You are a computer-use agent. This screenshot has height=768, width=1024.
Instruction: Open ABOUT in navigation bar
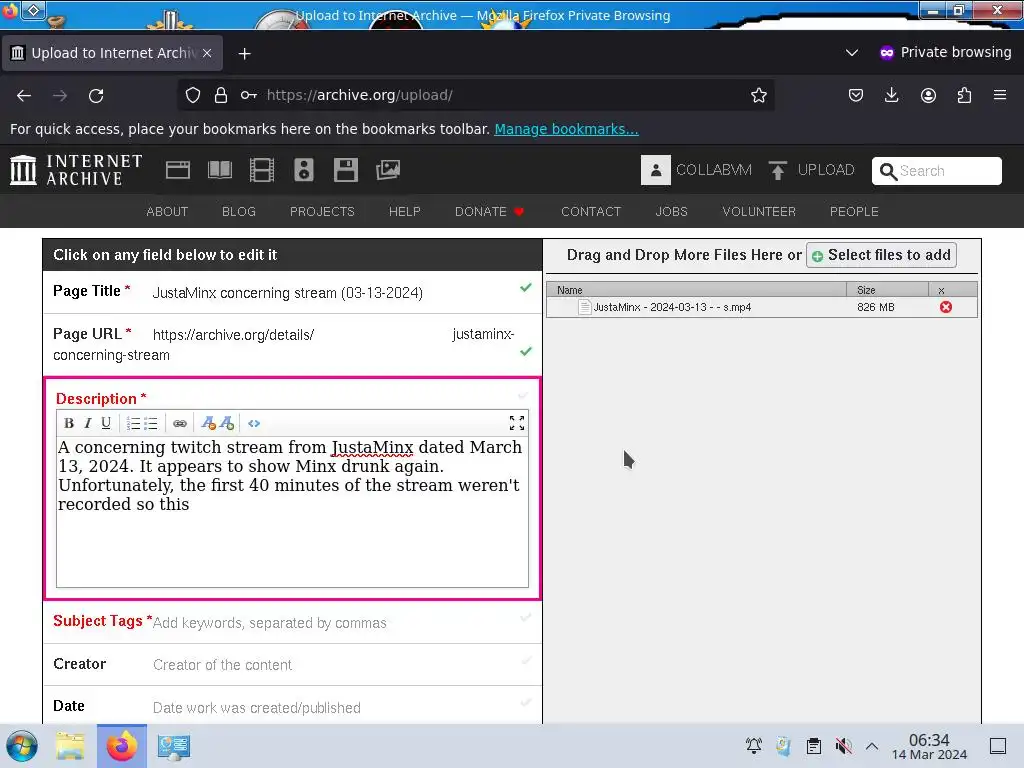click(167, 212)
